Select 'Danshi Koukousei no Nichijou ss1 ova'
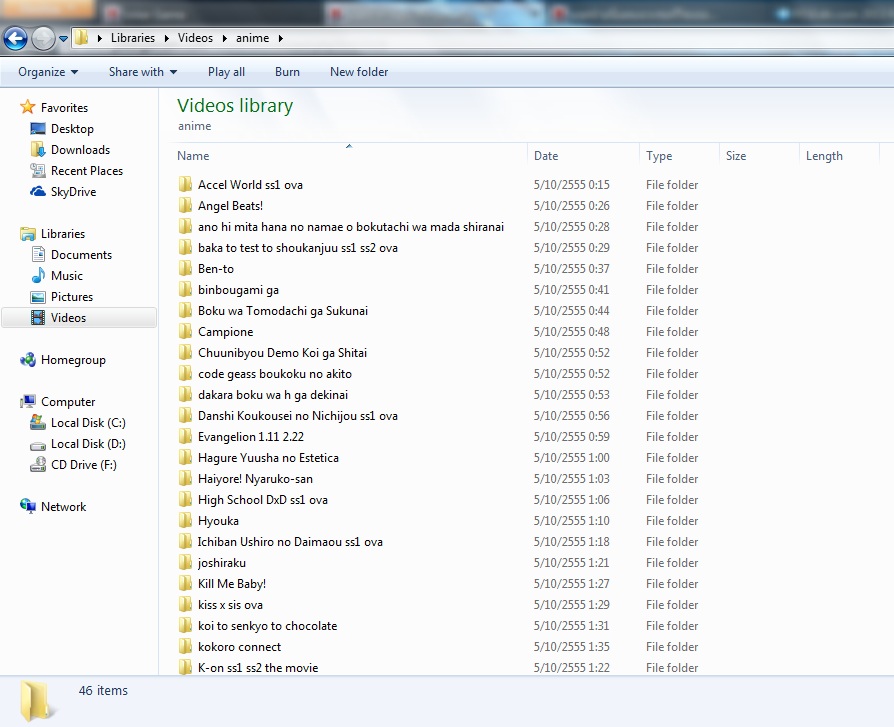 pos(298,416)
